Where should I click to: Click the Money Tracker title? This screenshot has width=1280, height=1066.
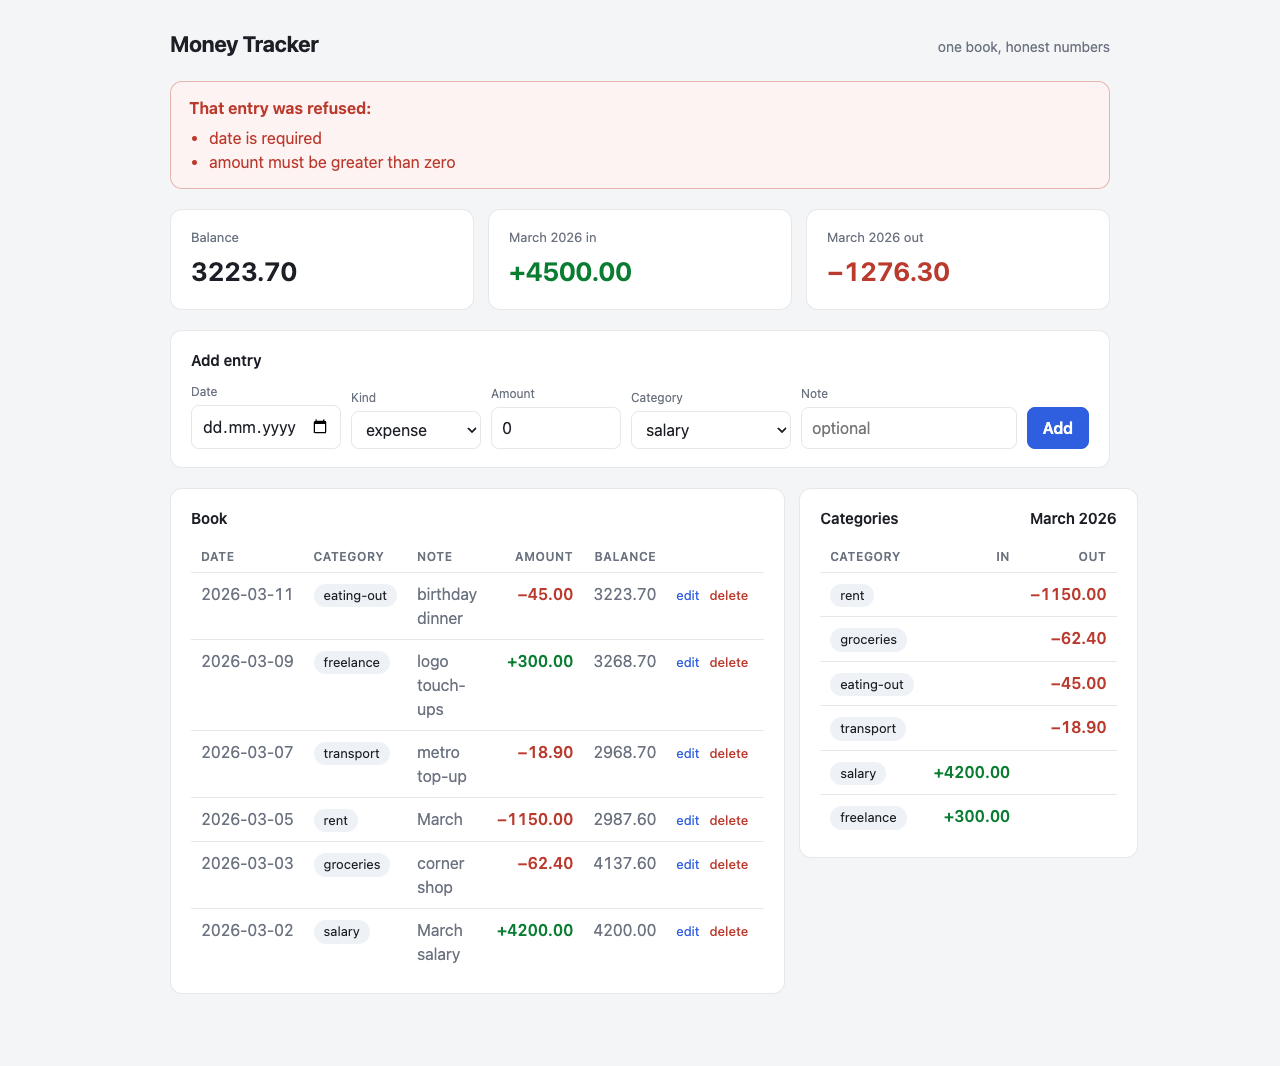click(244, 44)
